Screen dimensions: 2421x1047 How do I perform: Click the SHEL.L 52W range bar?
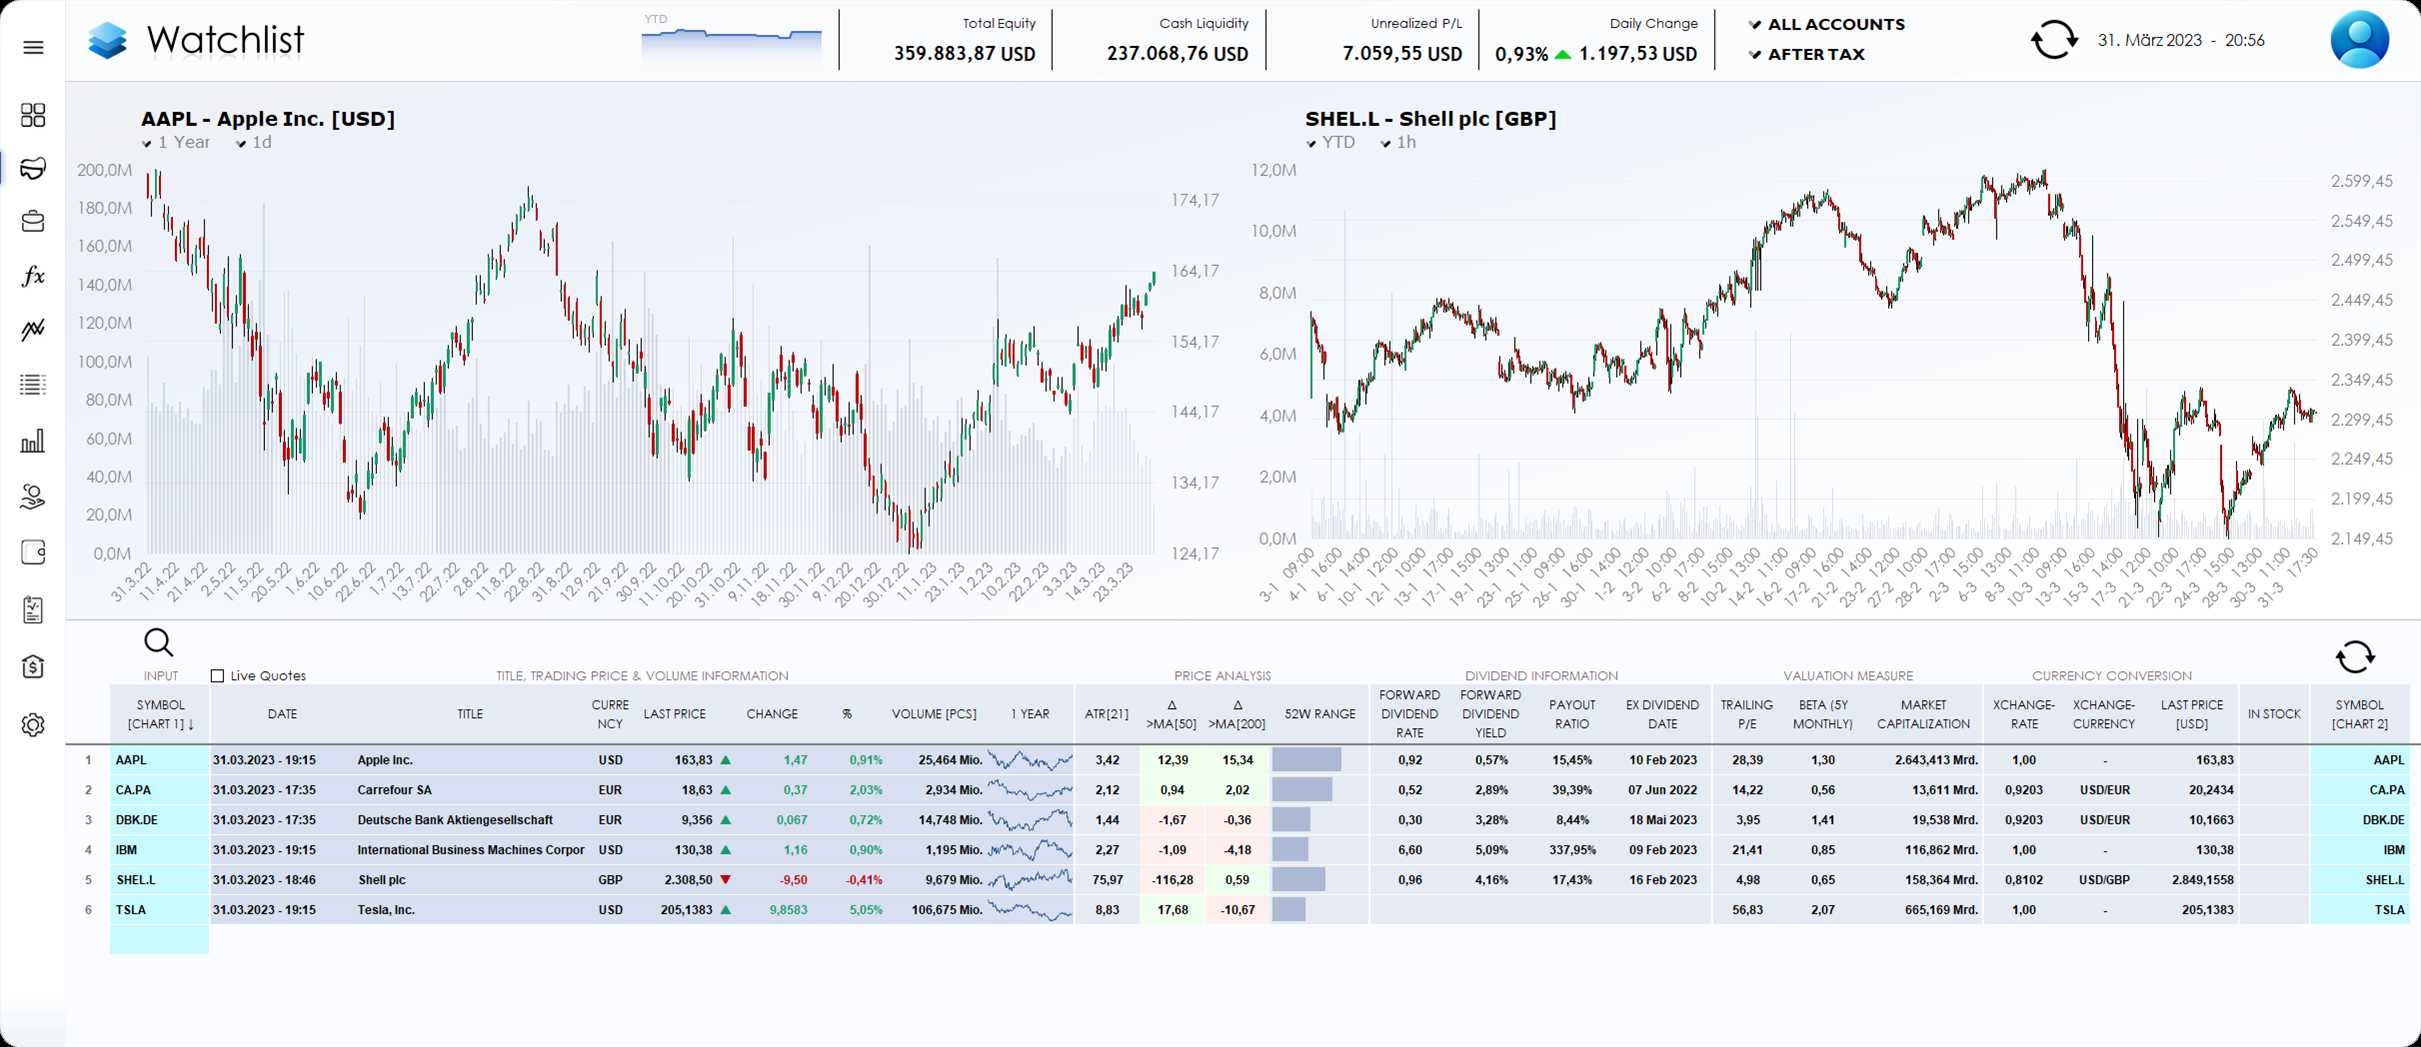pyautogui.click(x=1299, y=880)
